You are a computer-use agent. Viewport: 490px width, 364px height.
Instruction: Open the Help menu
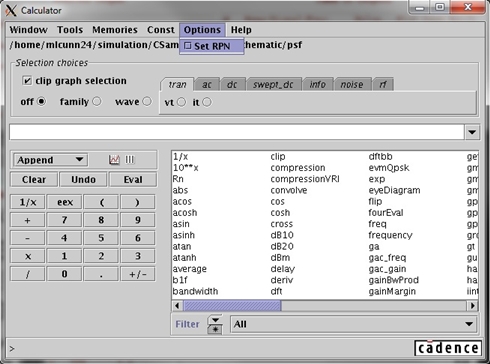coord(241,30)
